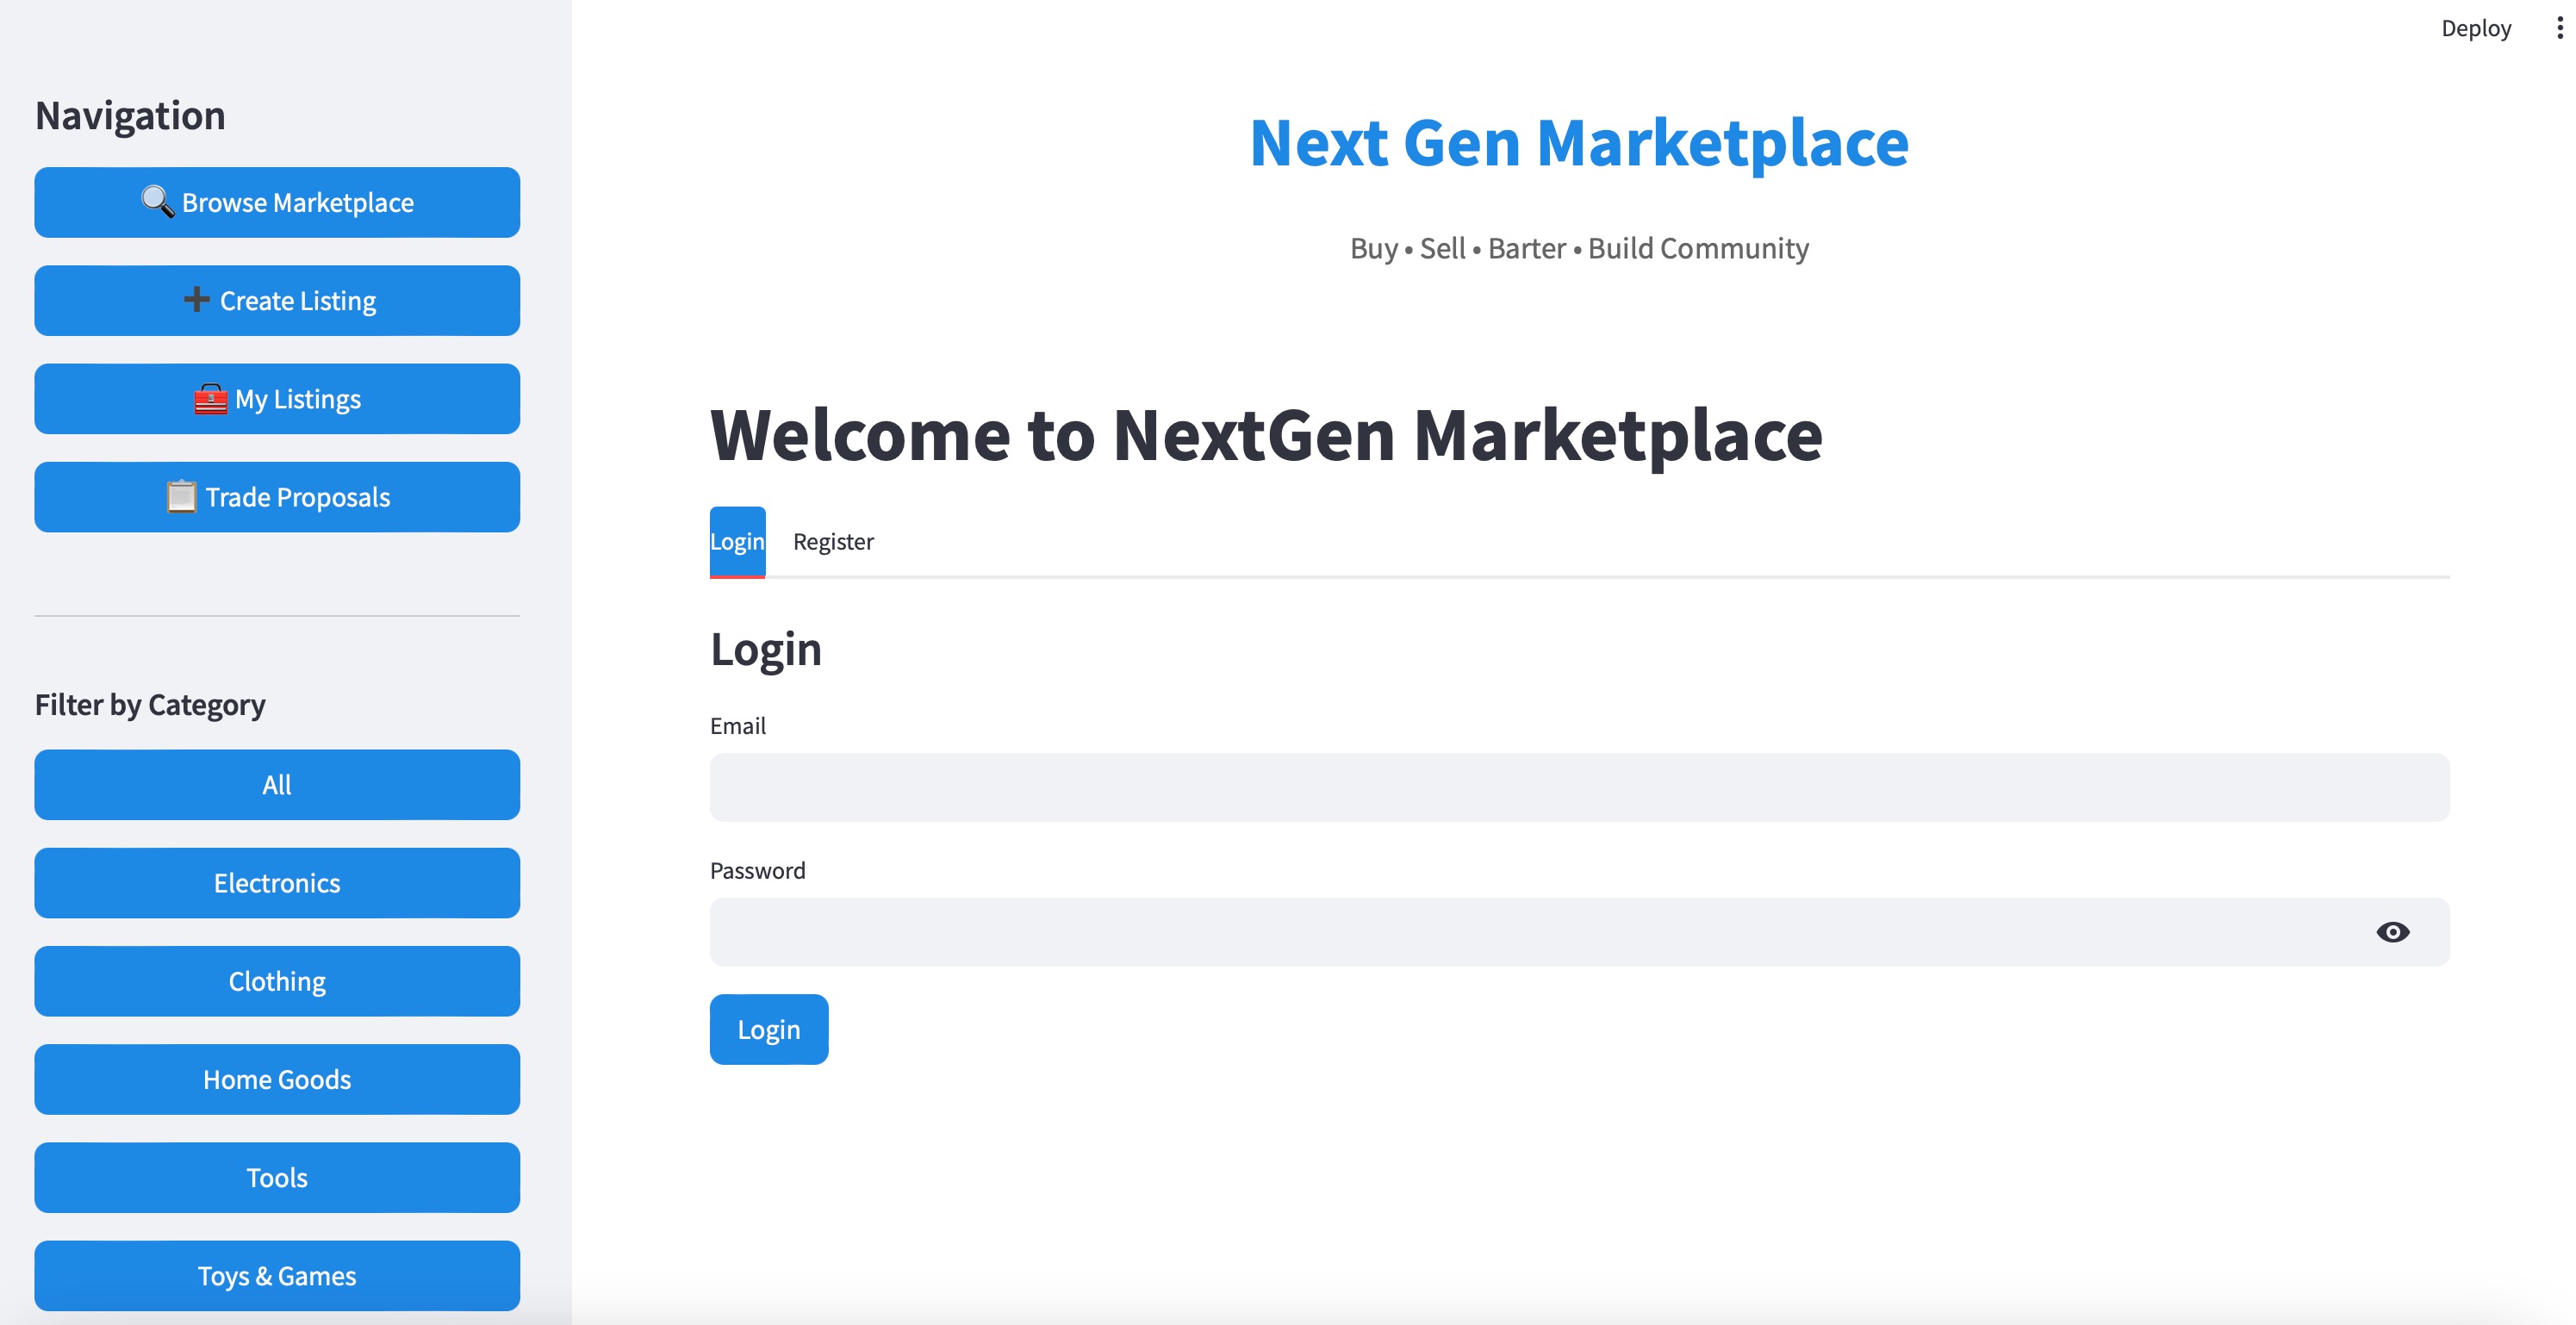This screenshot has width=2576, height=1325.
Task: Click the toolbox icon on My Listings
Action: (x=210, y=399)
